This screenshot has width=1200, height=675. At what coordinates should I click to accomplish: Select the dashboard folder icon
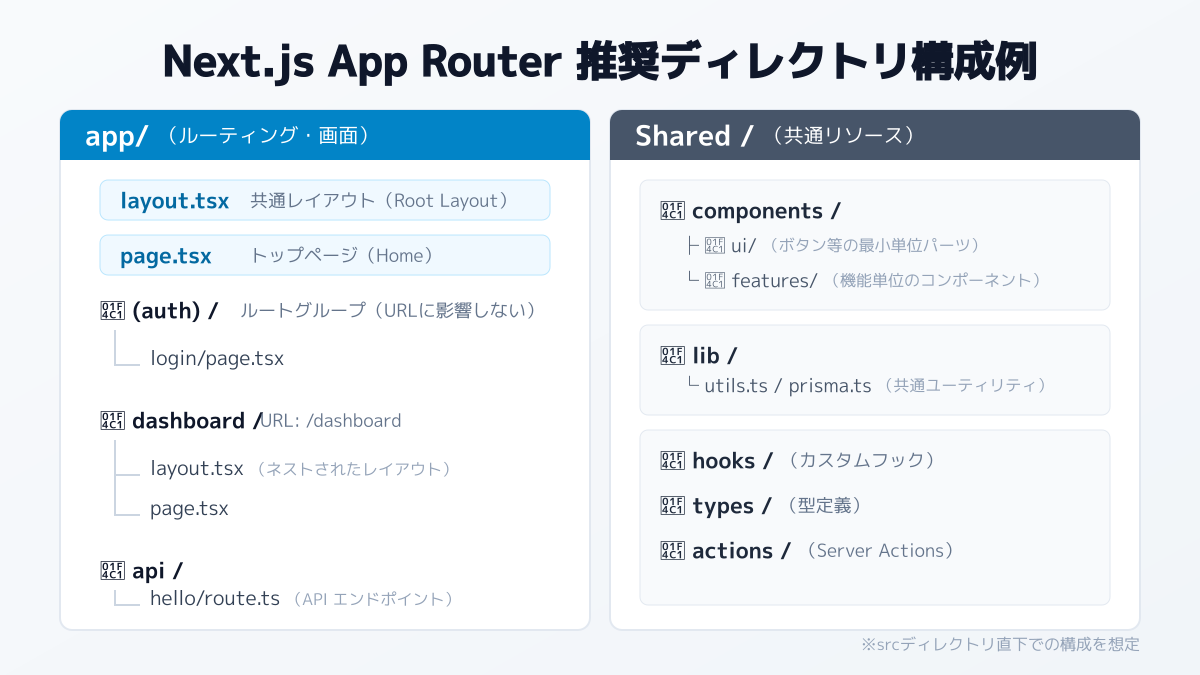click(x=113, y=420)
